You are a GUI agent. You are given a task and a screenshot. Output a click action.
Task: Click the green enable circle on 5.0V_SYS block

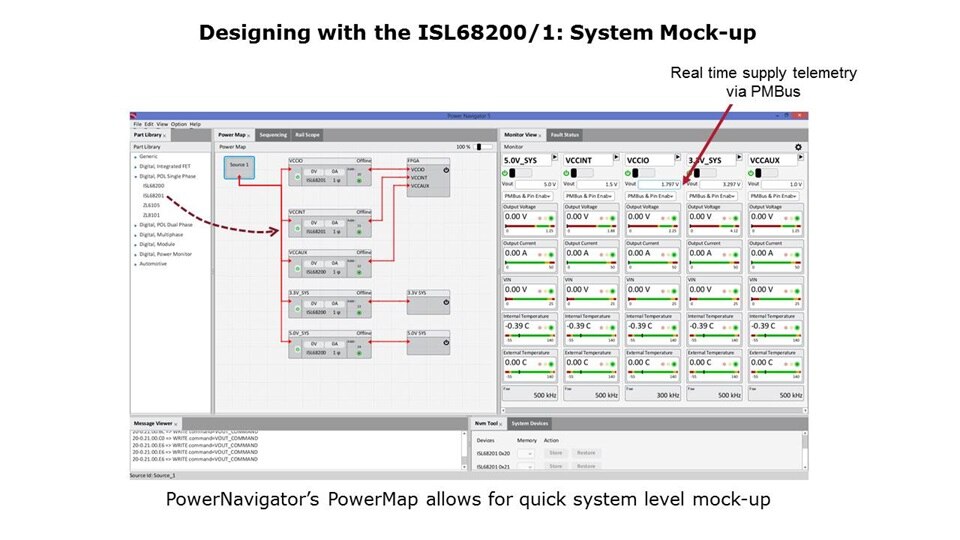[298, 350]
